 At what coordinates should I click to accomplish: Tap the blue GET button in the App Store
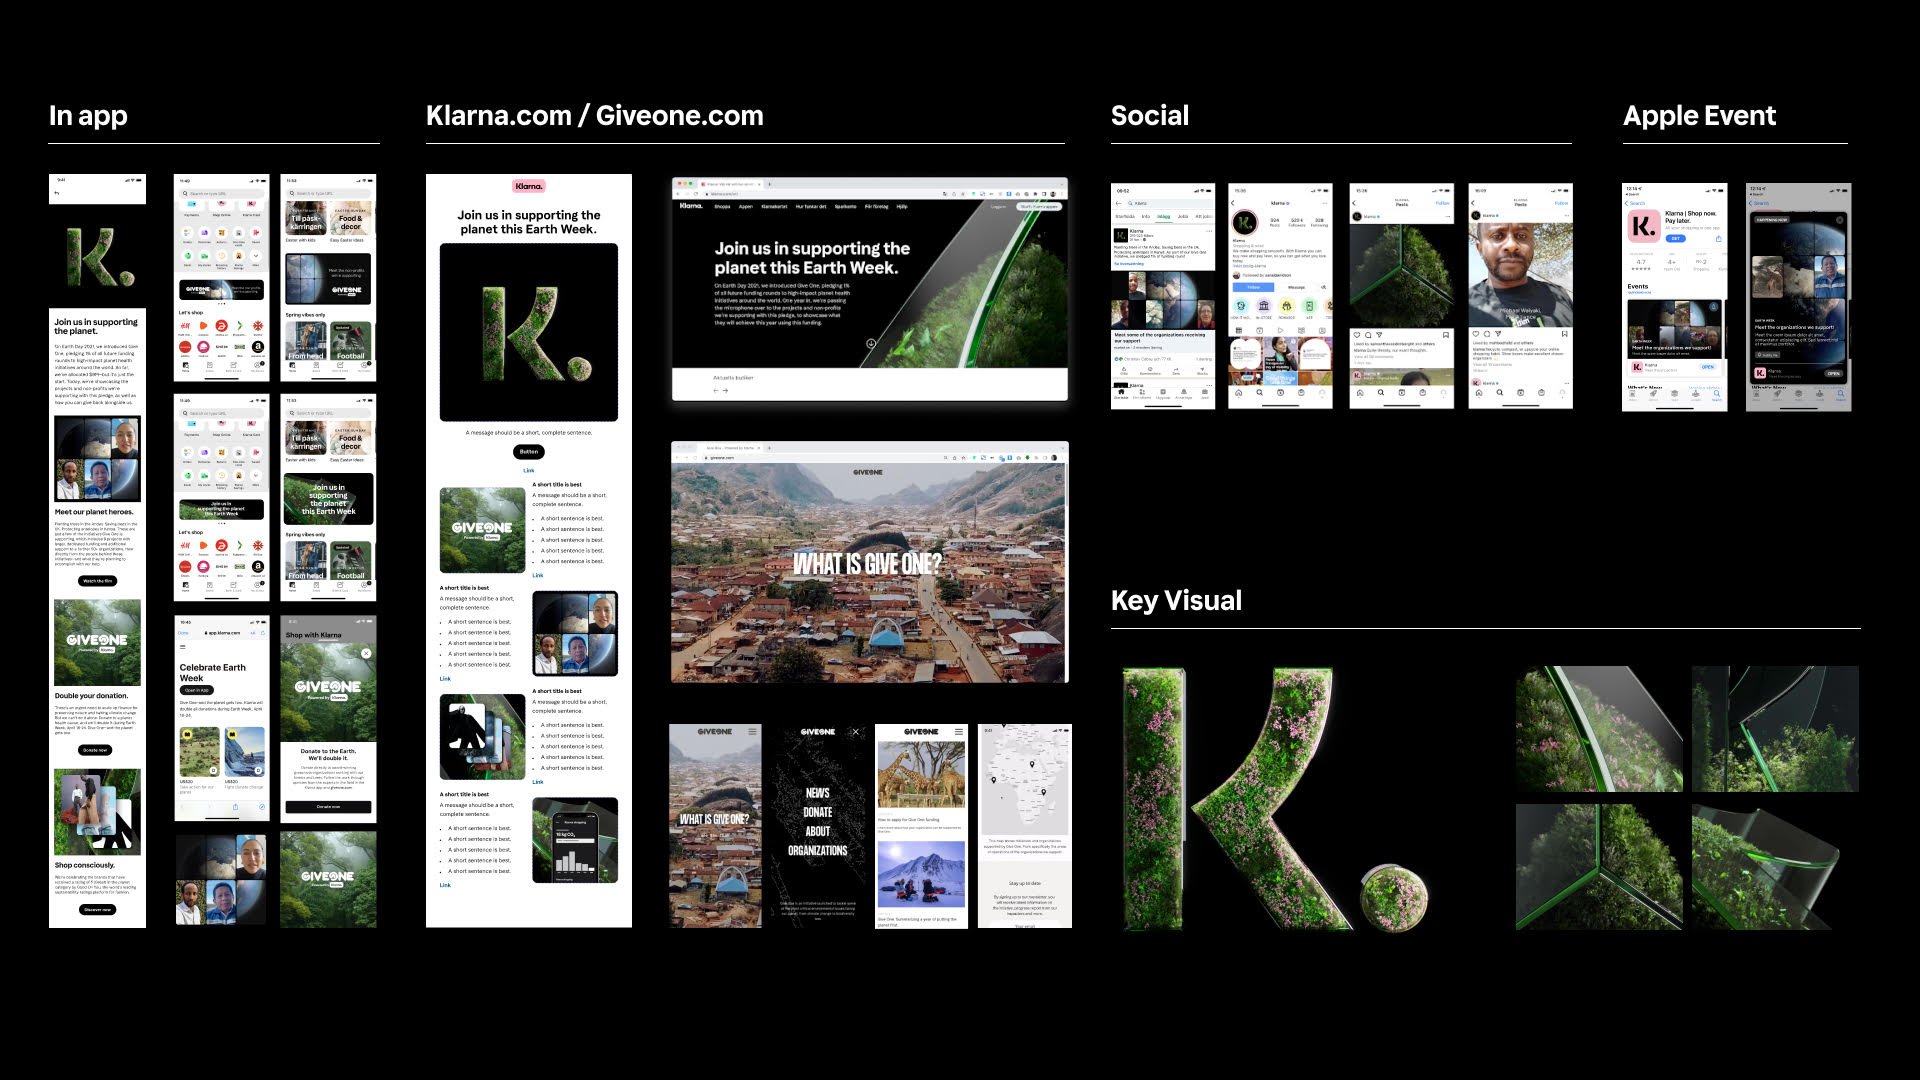(1675, 238)
